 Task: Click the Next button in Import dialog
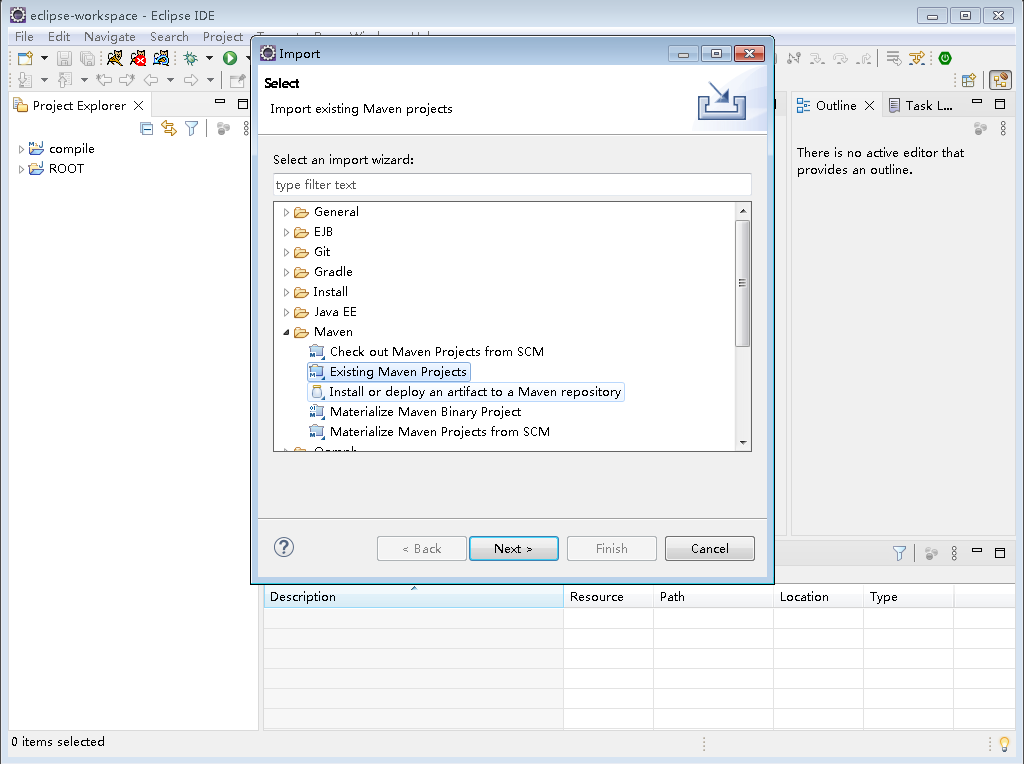pos(514,549)
